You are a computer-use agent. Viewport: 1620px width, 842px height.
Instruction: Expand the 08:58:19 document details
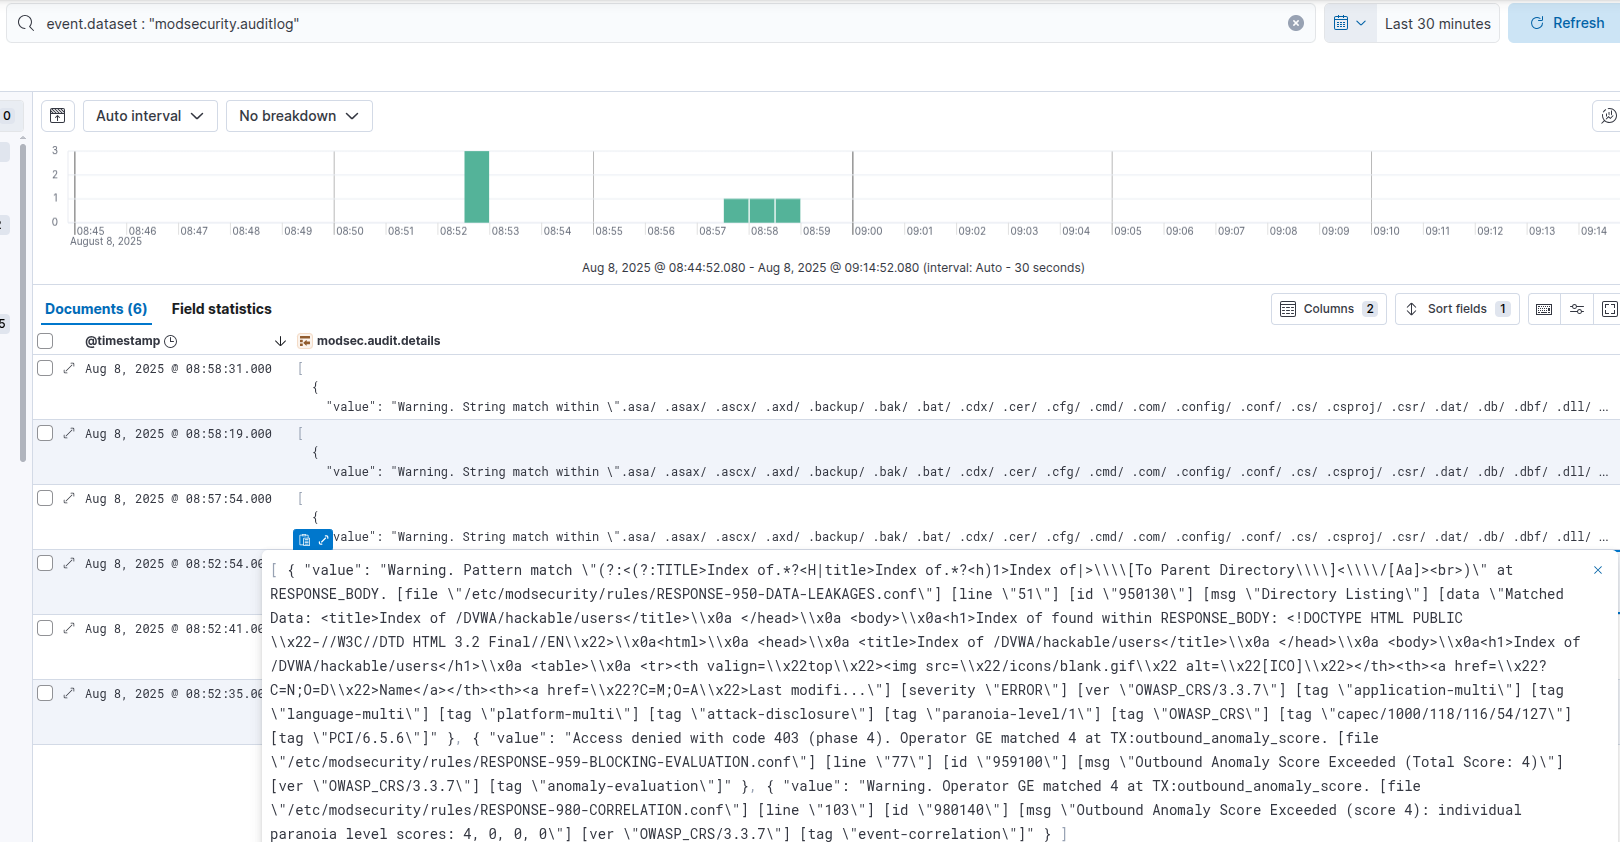[69, 433]
